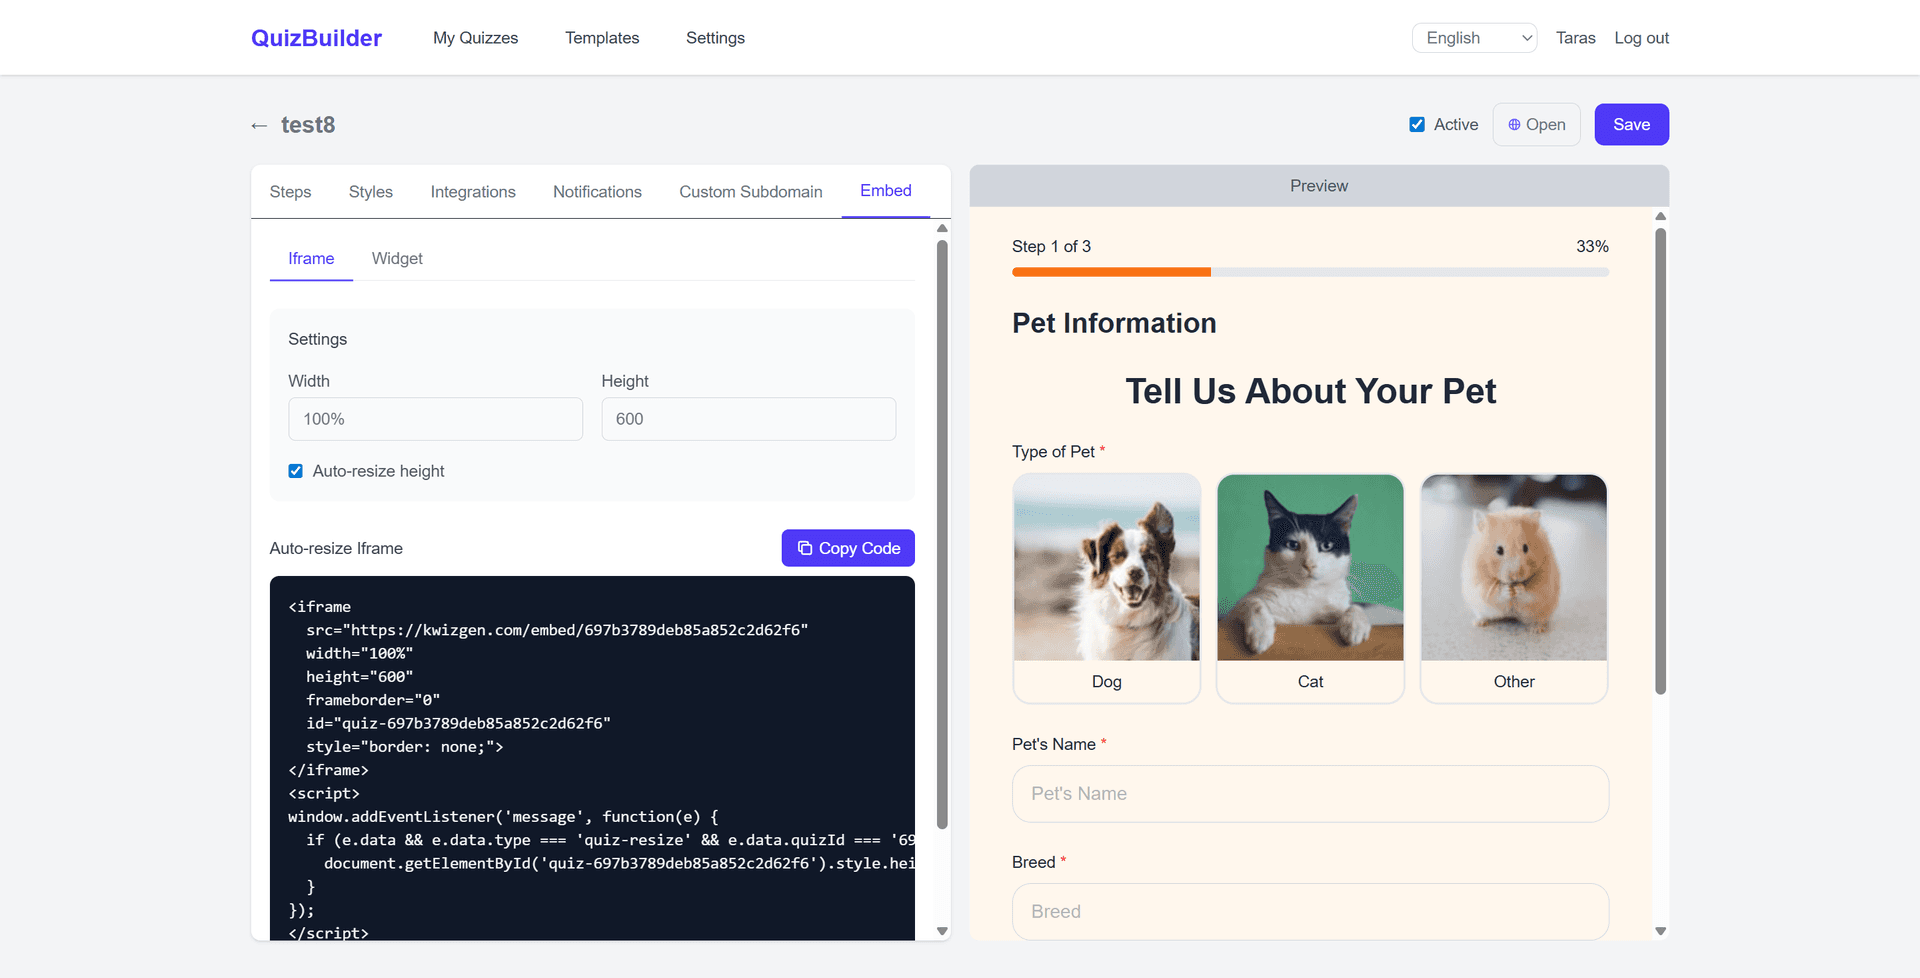Expand the Preview panel header
Screen dimensions: 1920x978
[x=1318, y=185]
